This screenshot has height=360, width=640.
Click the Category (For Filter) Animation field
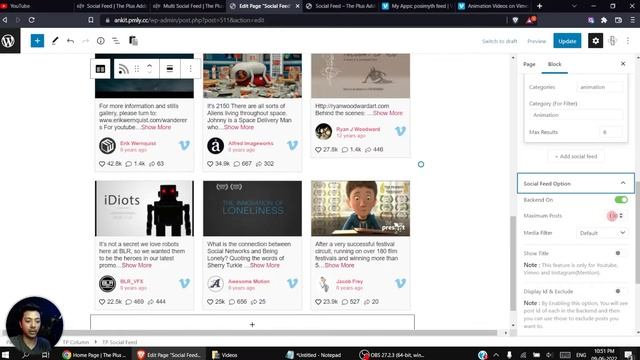tap(576, 115)
